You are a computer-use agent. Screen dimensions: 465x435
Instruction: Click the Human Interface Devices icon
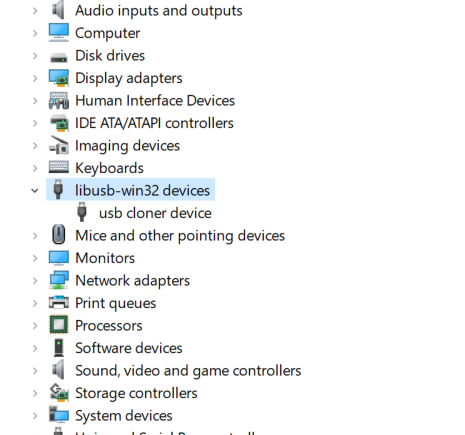pos(59,101)
